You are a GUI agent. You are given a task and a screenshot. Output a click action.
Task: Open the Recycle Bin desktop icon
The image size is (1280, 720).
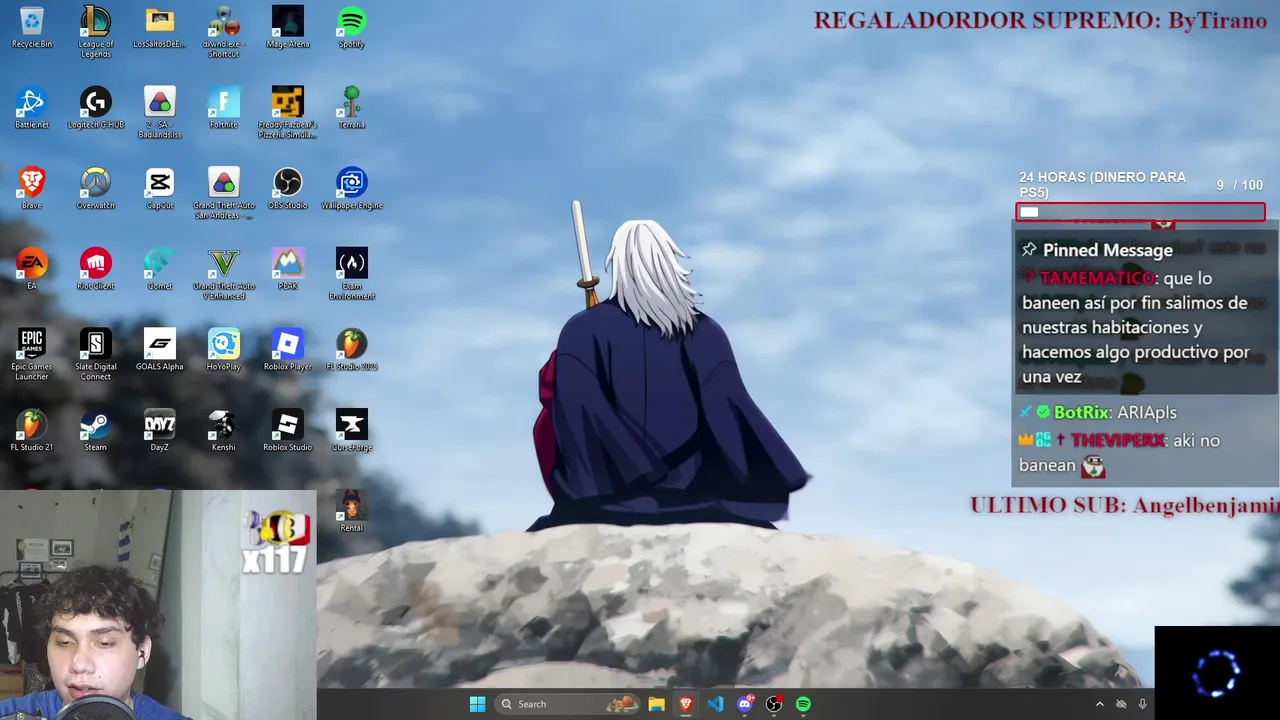tap(32, 28)
